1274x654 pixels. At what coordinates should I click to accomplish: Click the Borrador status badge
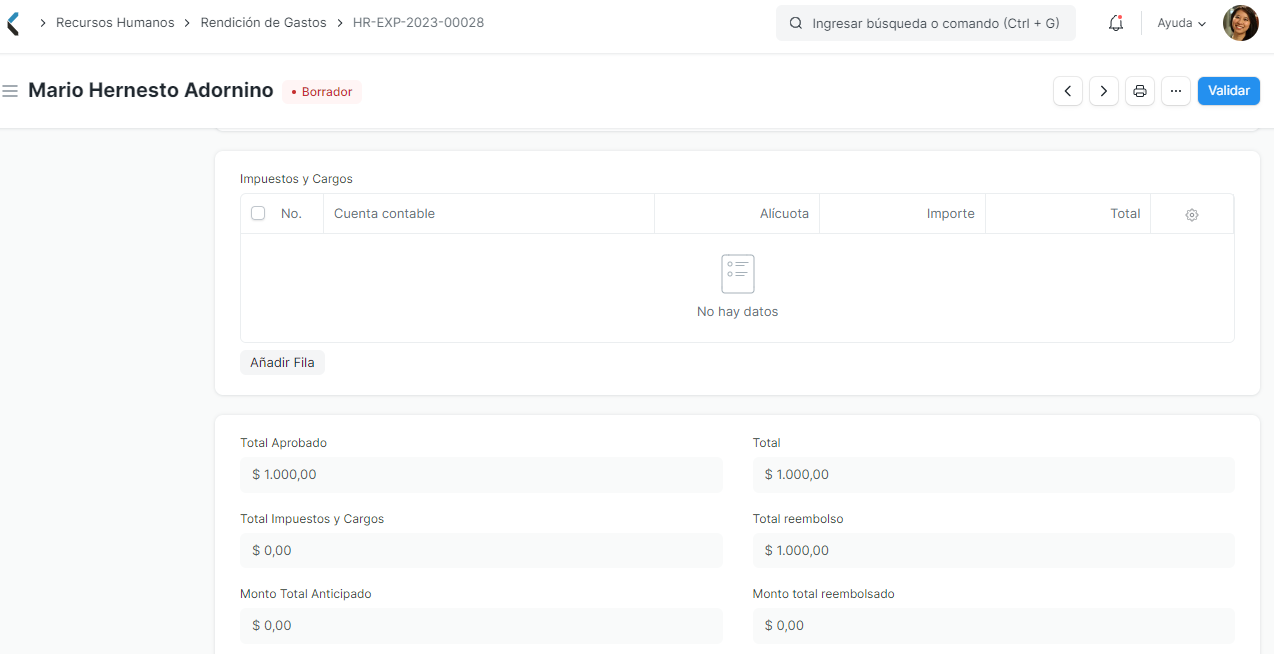322,92
